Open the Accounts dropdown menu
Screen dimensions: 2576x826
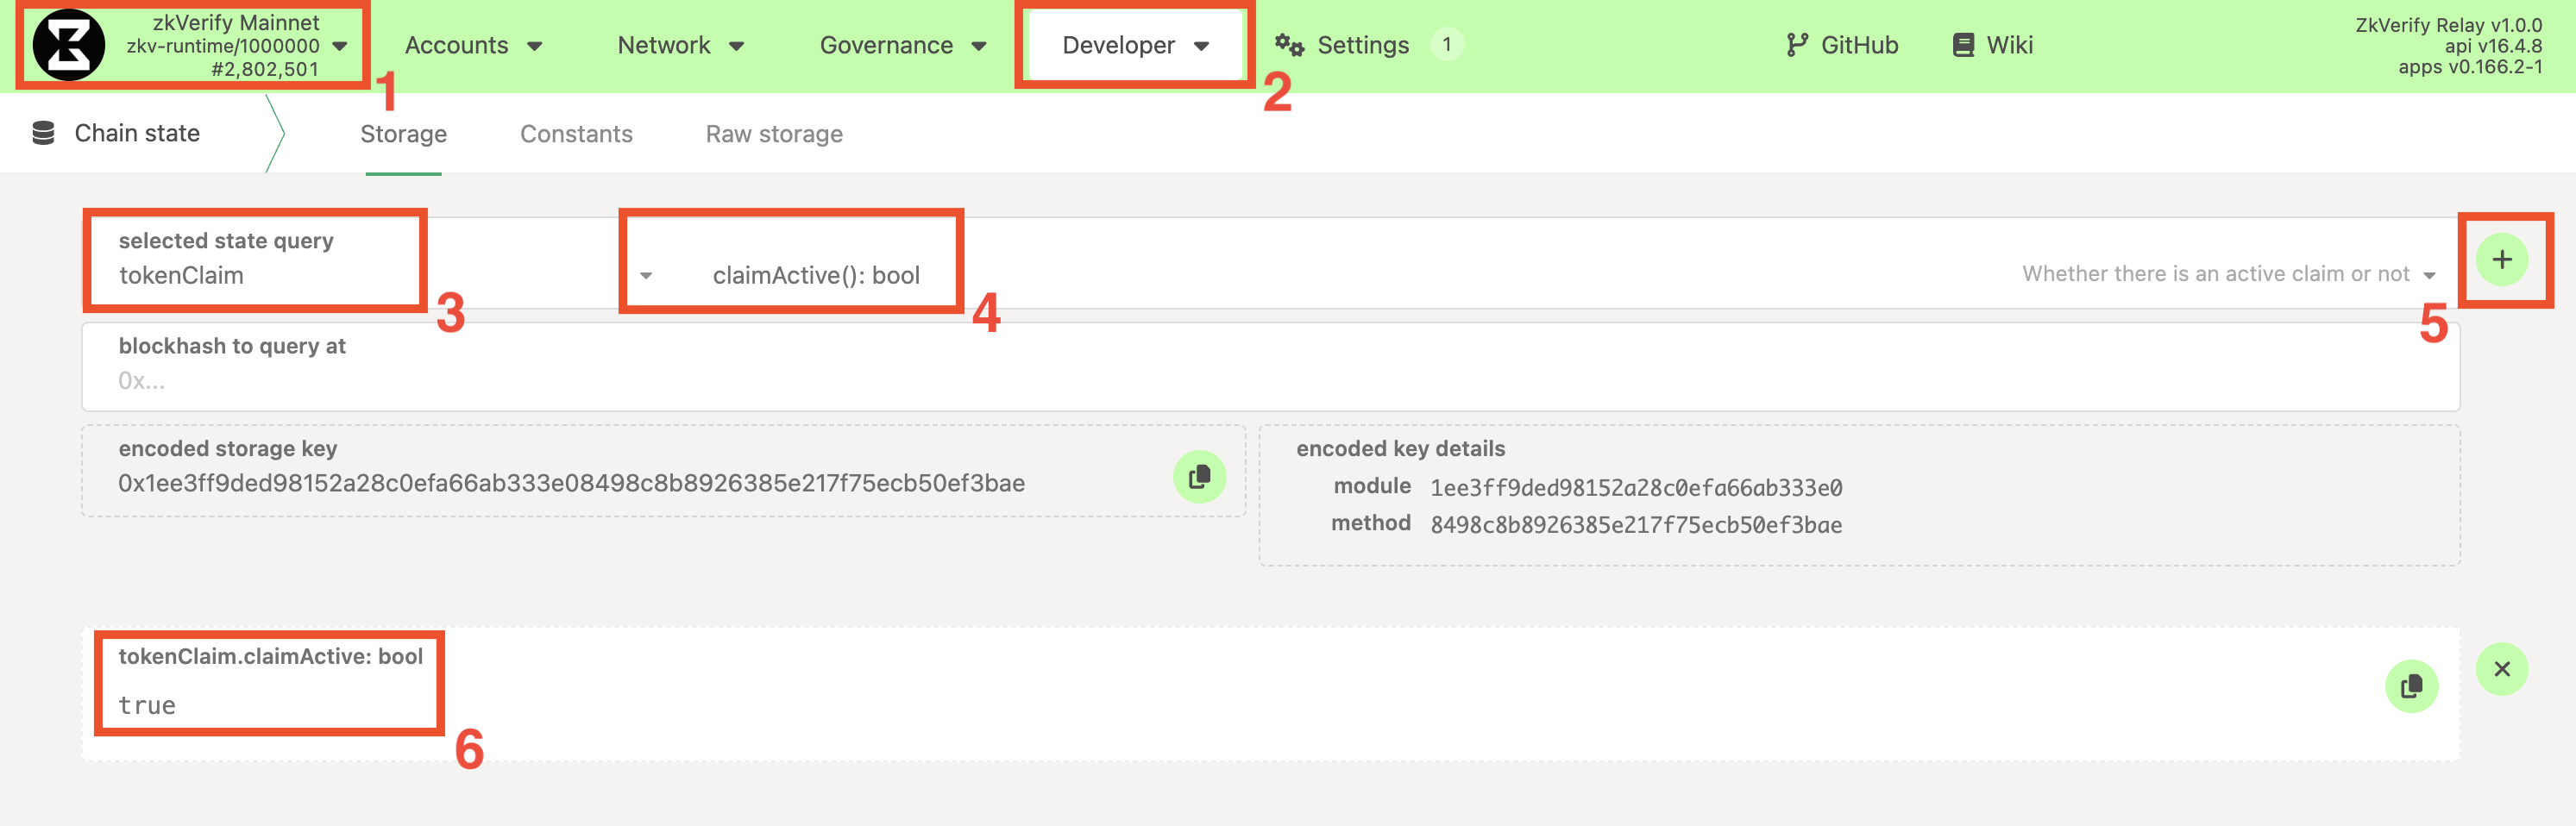click(473, 45)
